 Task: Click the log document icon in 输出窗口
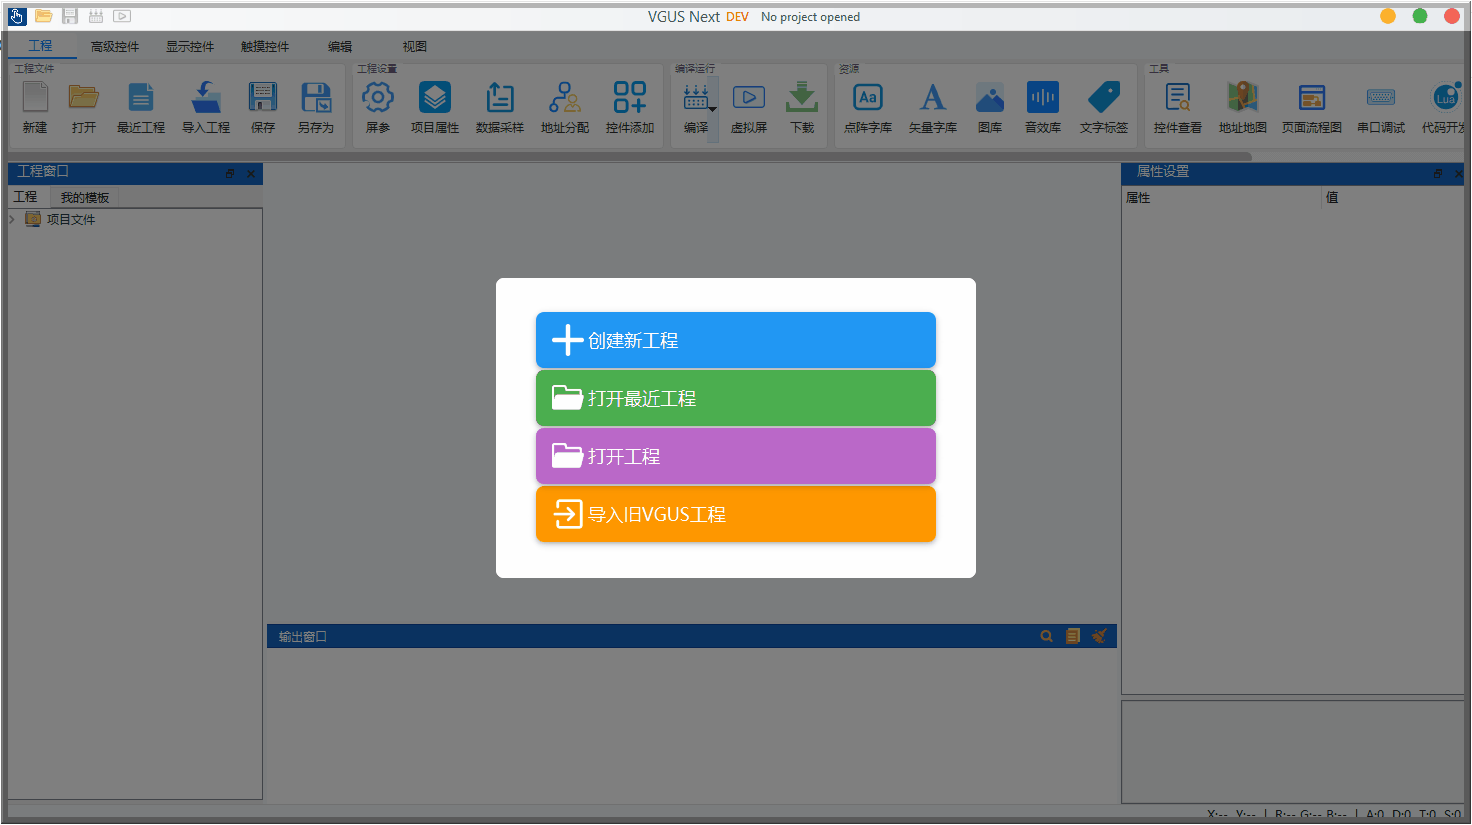click(x=1073, y=636)
